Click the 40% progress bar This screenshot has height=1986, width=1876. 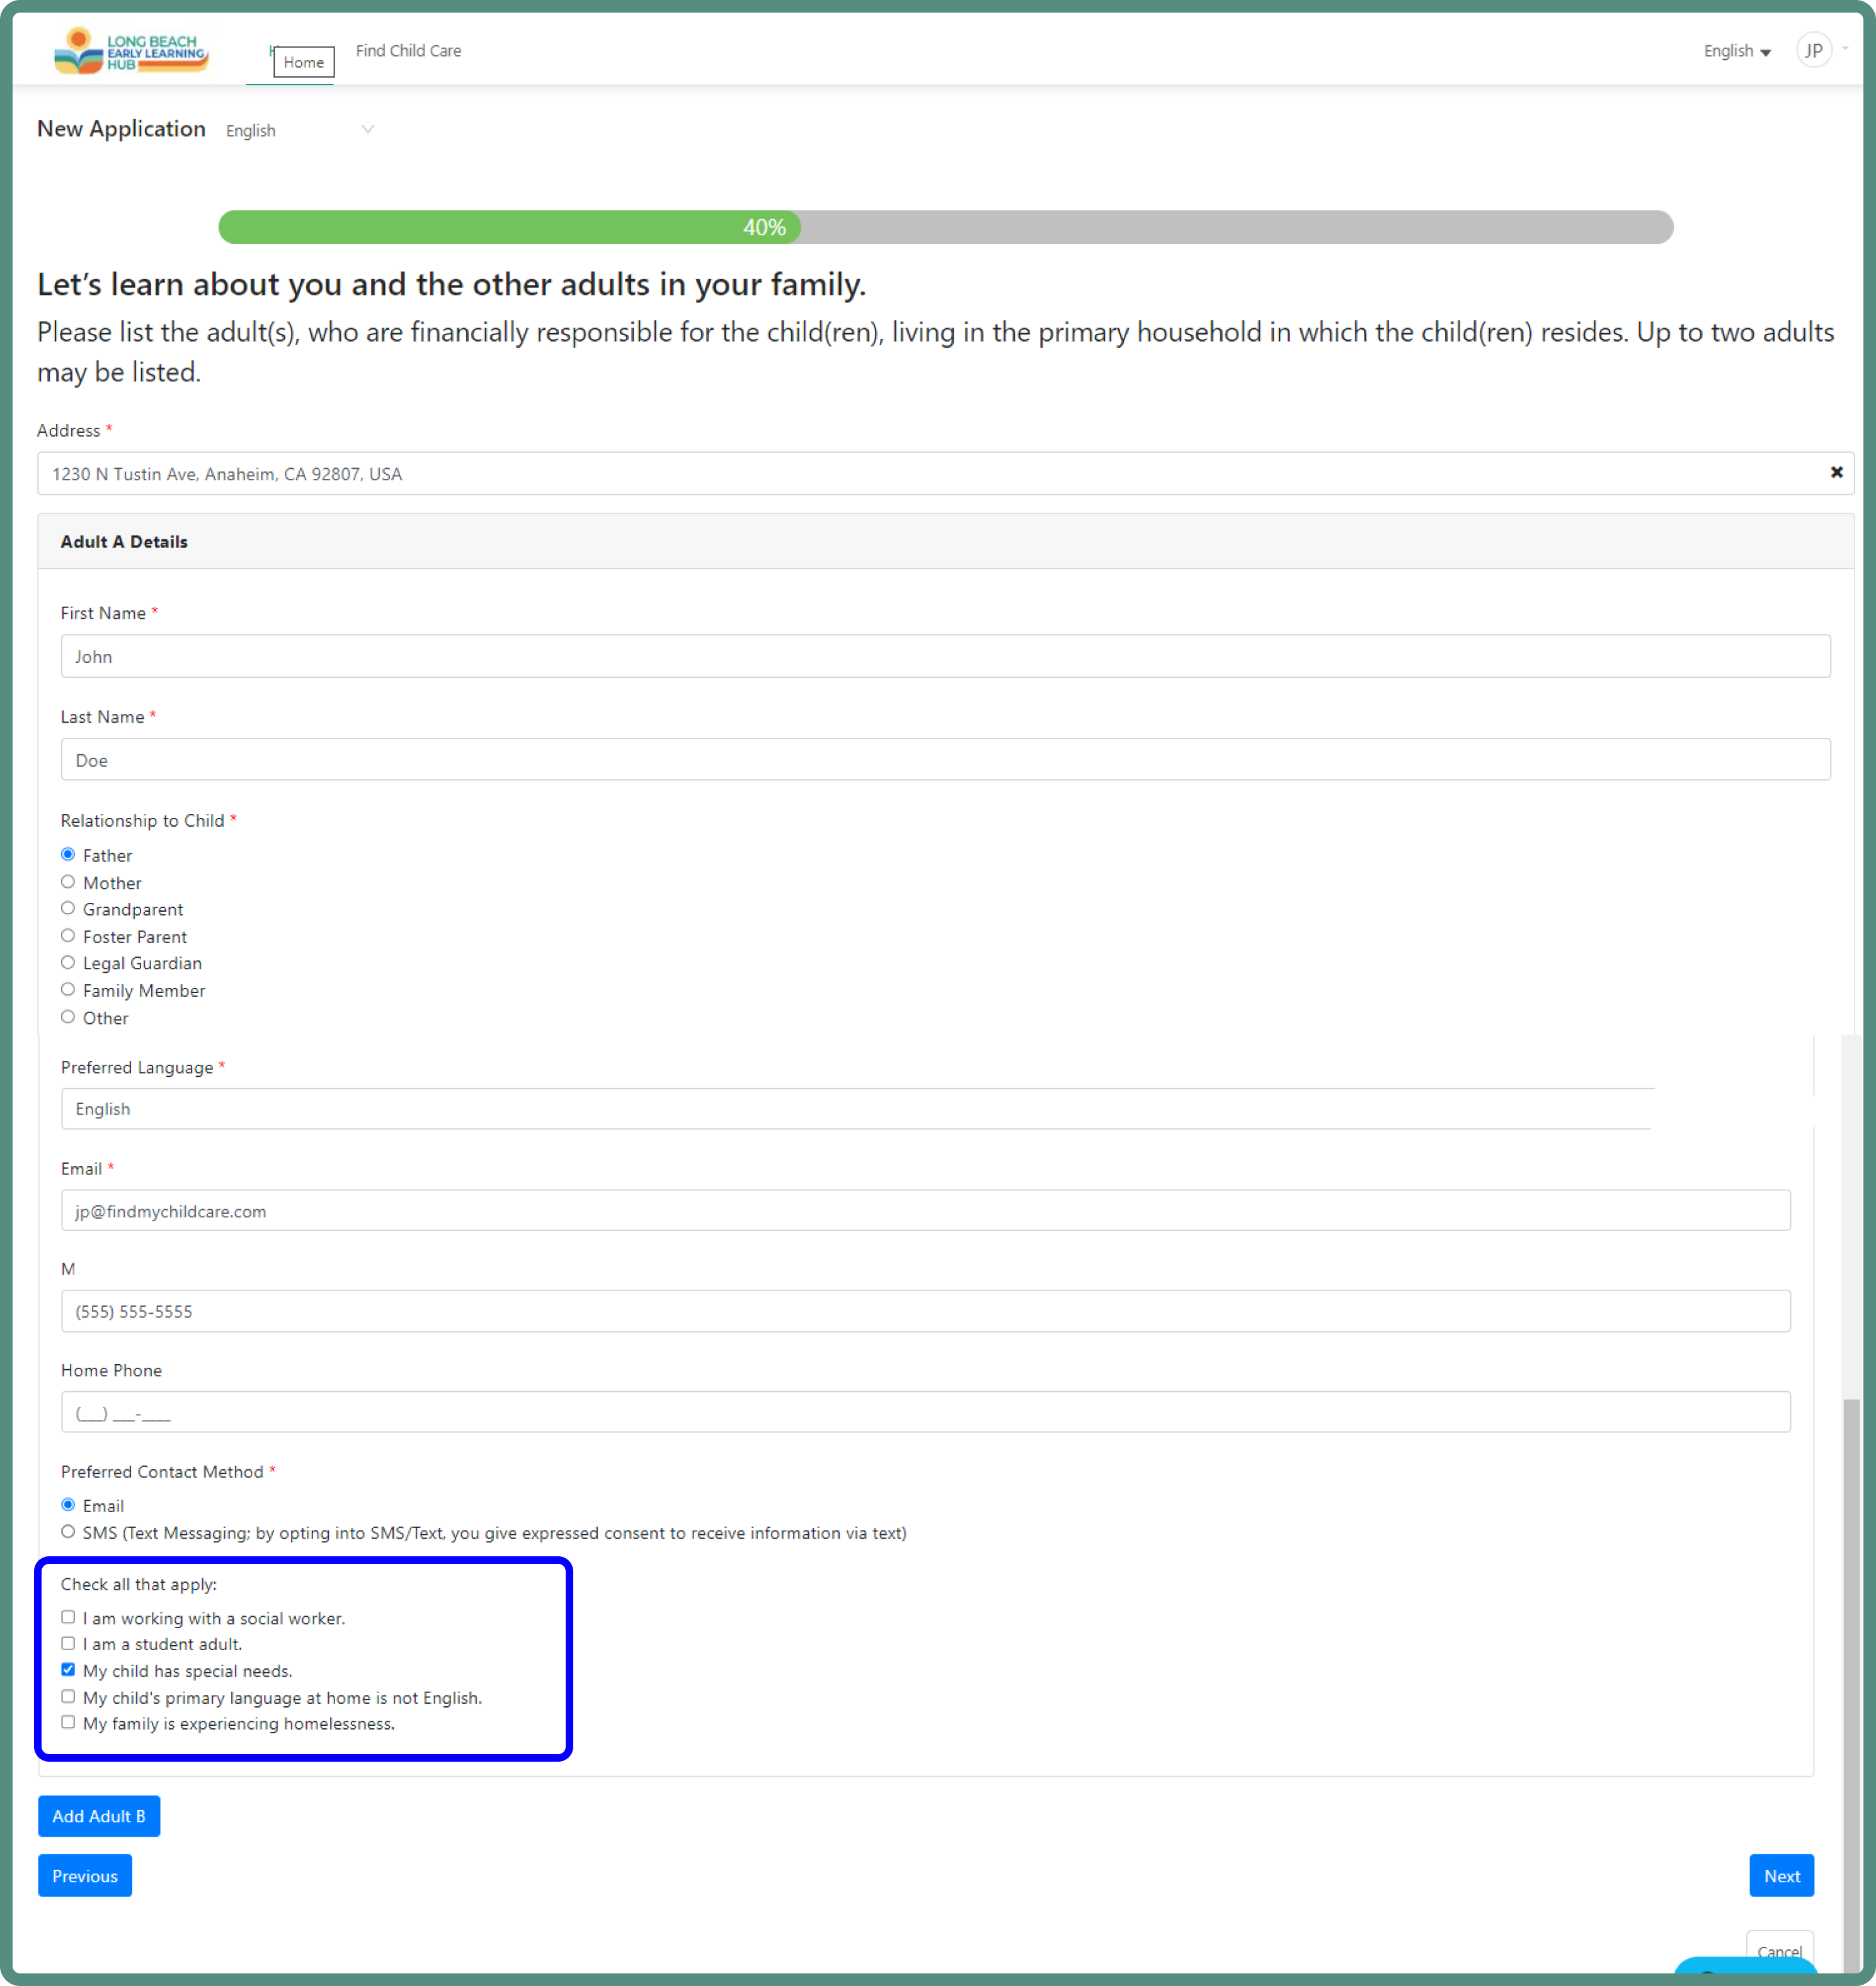point(945,227)
